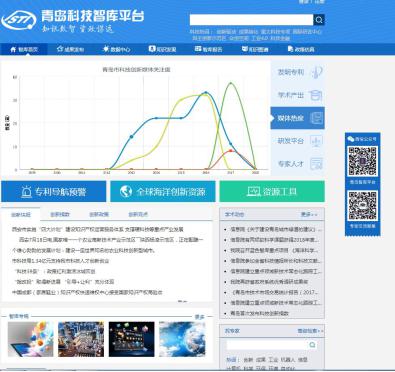This screenshot has height=372, width=395.
Task: Select the first active news tab
Action: point(21,214)
